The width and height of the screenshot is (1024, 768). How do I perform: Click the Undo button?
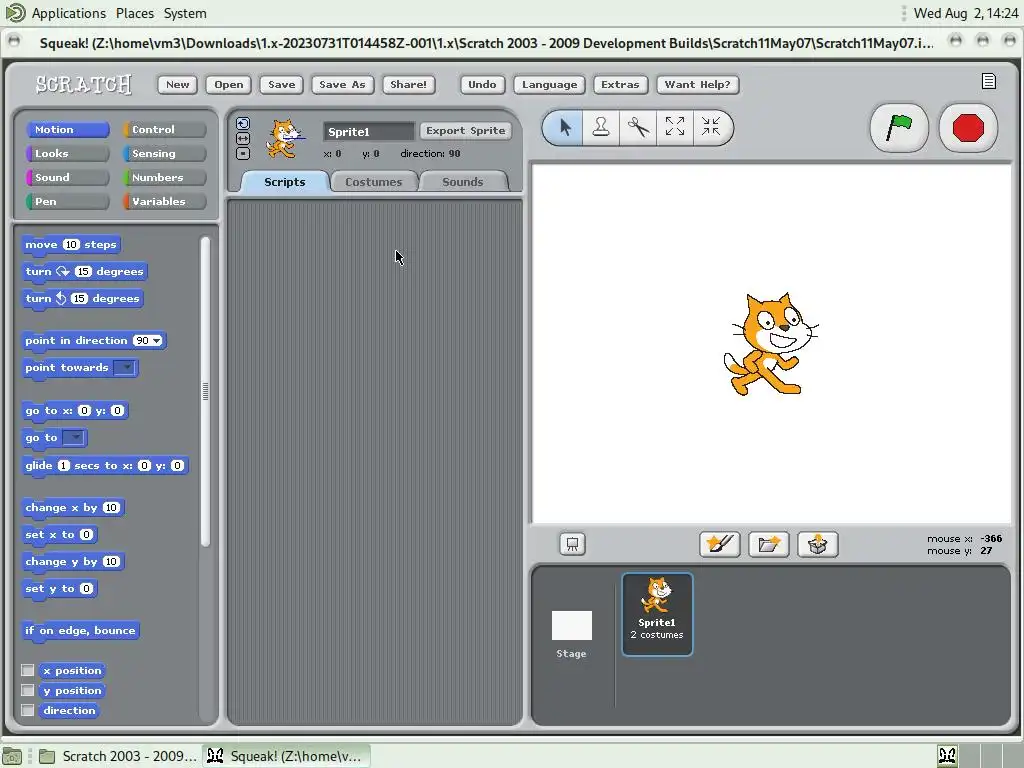482,84
